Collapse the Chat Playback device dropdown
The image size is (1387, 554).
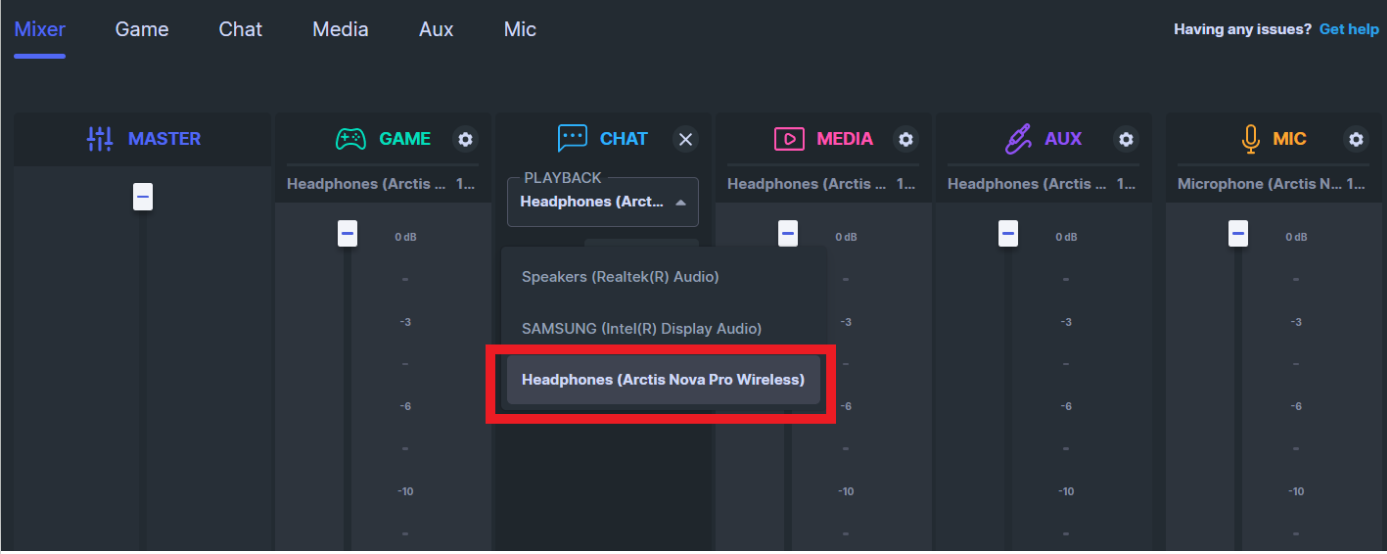tap(680, 202)
